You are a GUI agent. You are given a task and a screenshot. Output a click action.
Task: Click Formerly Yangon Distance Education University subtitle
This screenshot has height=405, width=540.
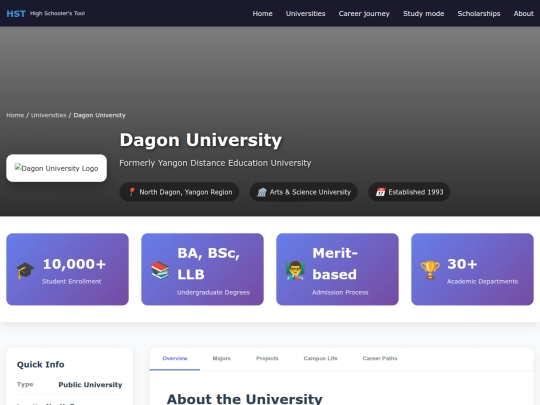[x=215, y=163]
